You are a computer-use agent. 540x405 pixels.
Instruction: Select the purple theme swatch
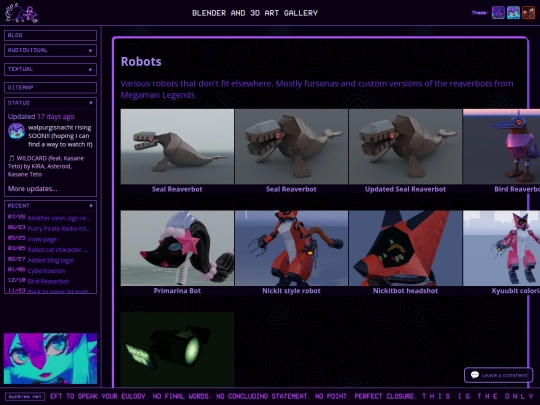point(498,13)
